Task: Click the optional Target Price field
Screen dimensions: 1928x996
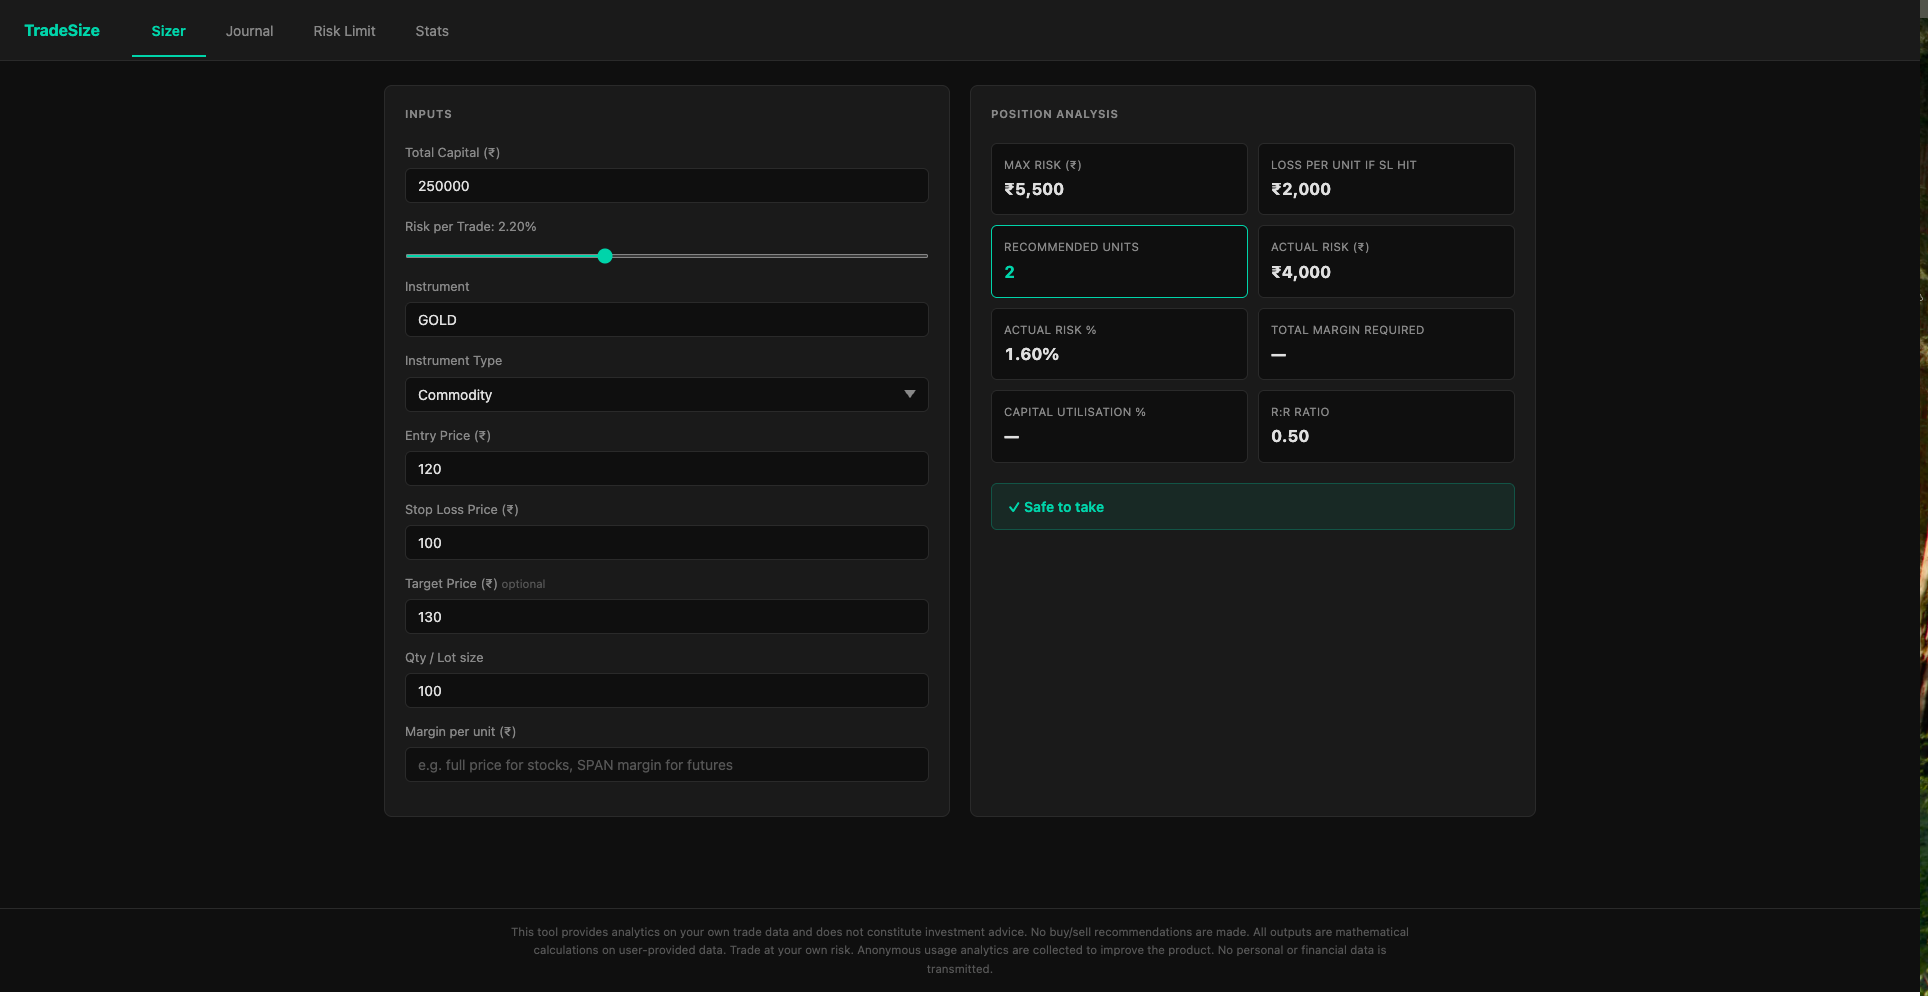Action: coord(665,616)
